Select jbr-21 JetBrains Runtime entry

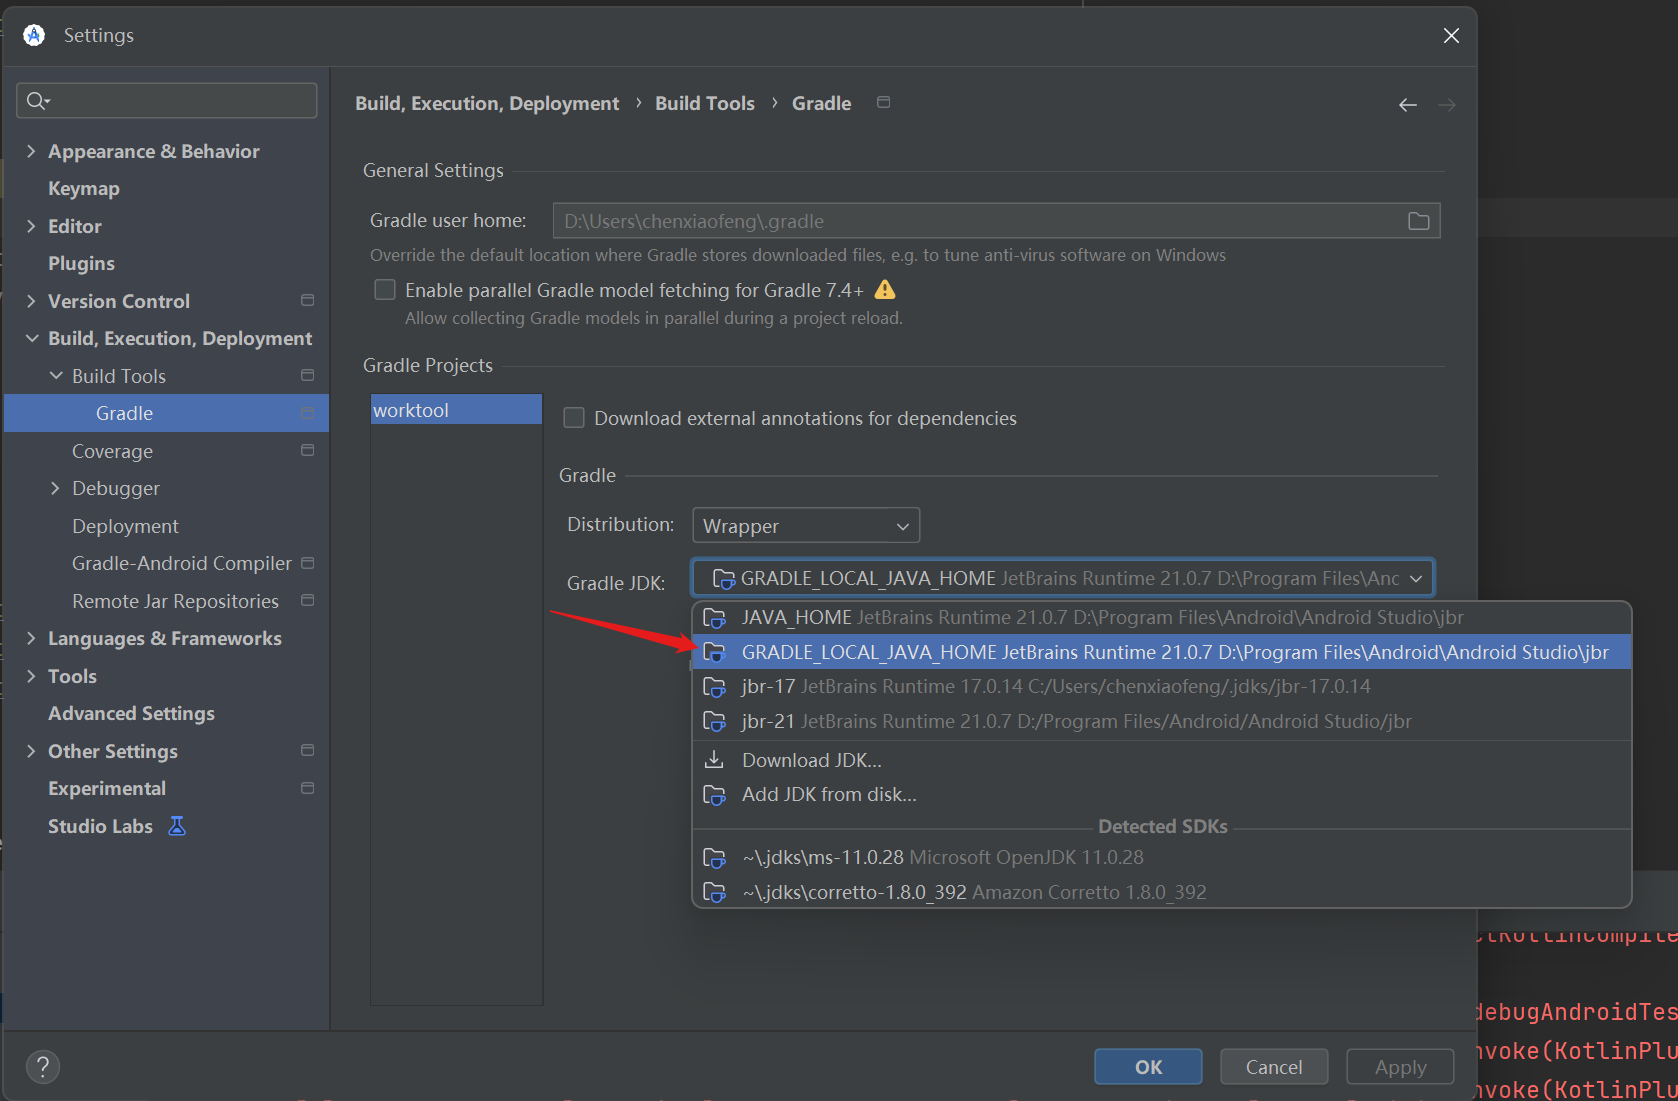[x=1162, y=721]
